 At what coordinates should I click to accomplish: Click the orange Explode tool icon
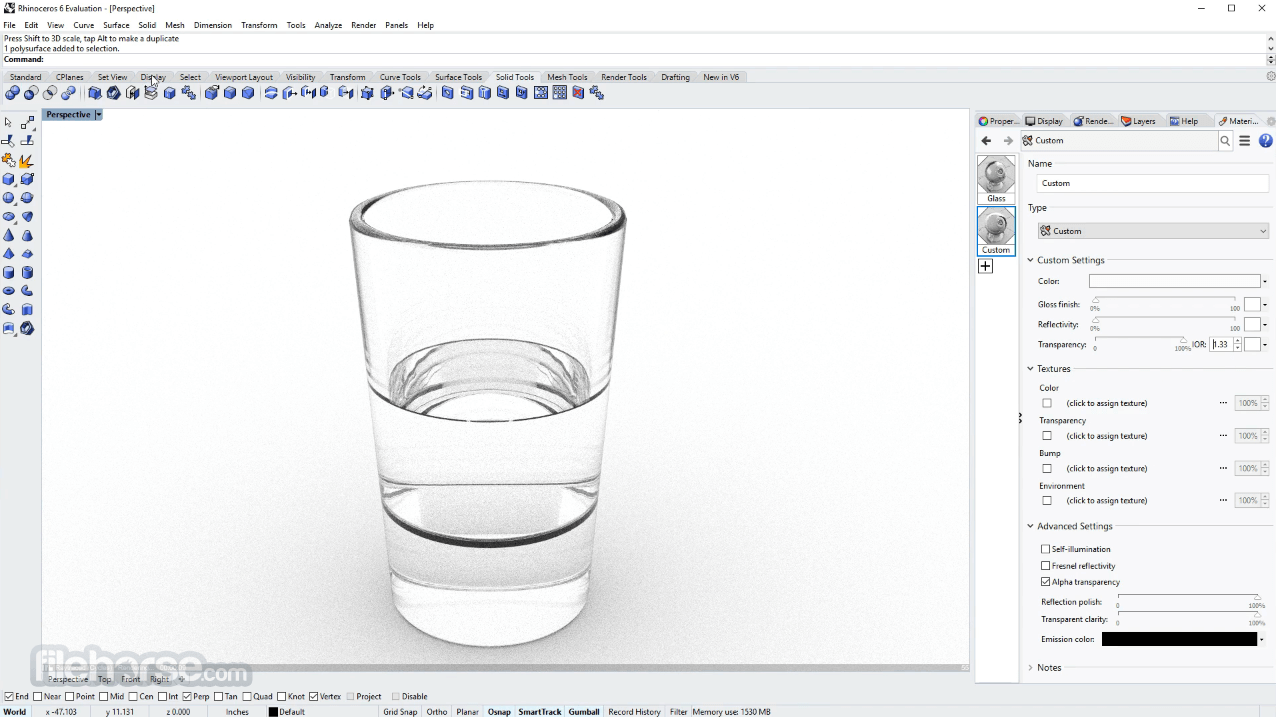[x=27, y=160]
